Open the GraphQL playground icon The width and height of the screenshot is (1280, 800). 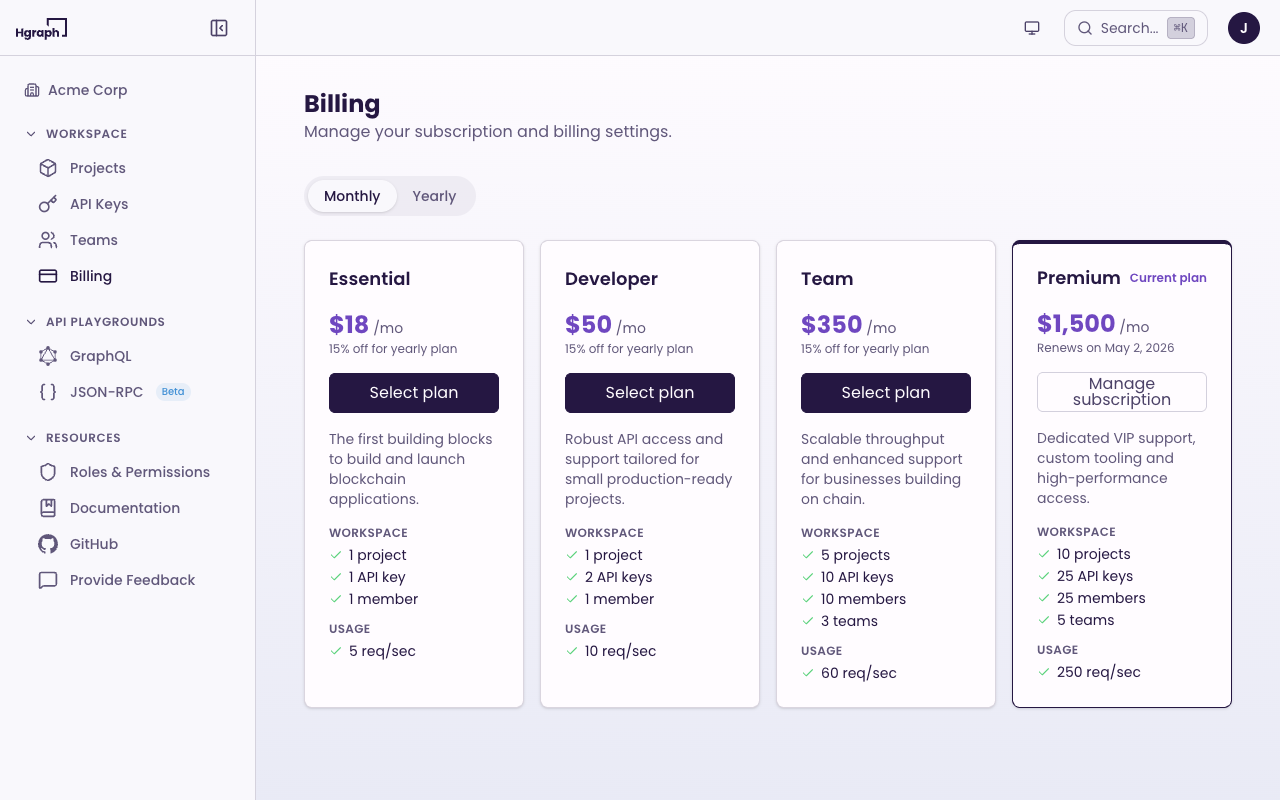pyautogui.click(x=48, y=356)
